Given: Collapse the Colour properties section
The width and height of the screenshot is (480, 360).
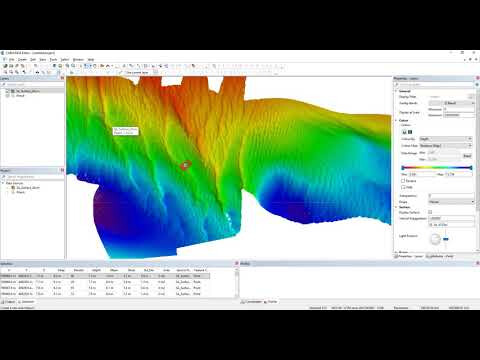Looking at the screenshot, I should tap(396, 120).
